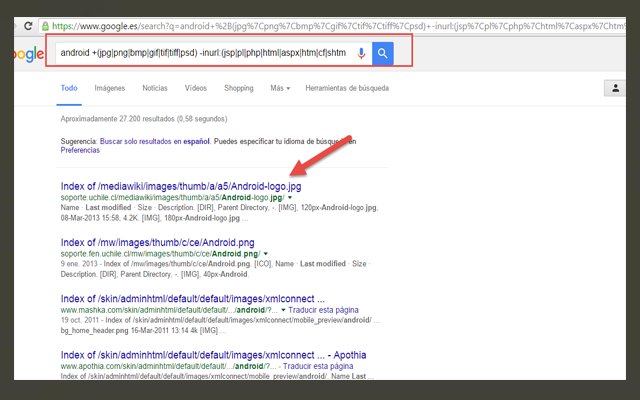Viewport: 640px width, 400px height.
Task: Switch to the Imágenes tab
Action: (x=110, y=88)
